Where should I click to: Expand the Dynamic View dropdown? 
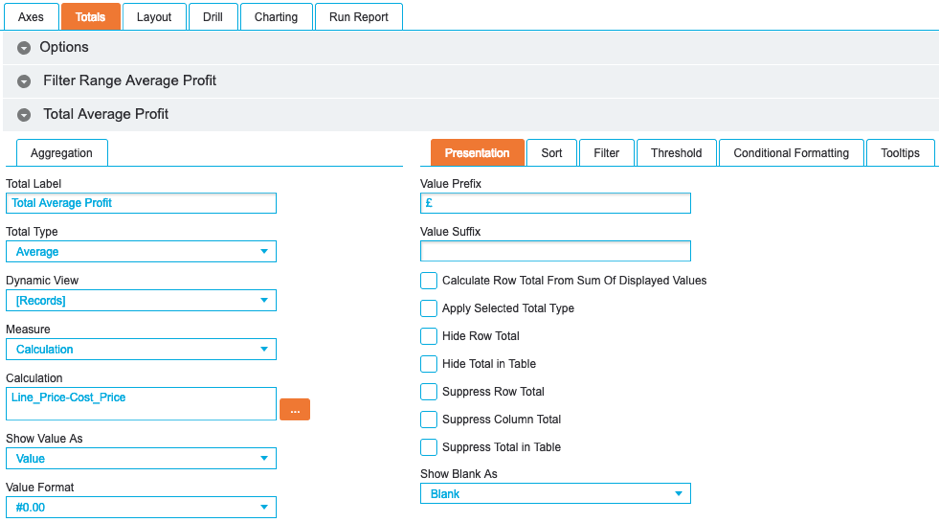141,301
